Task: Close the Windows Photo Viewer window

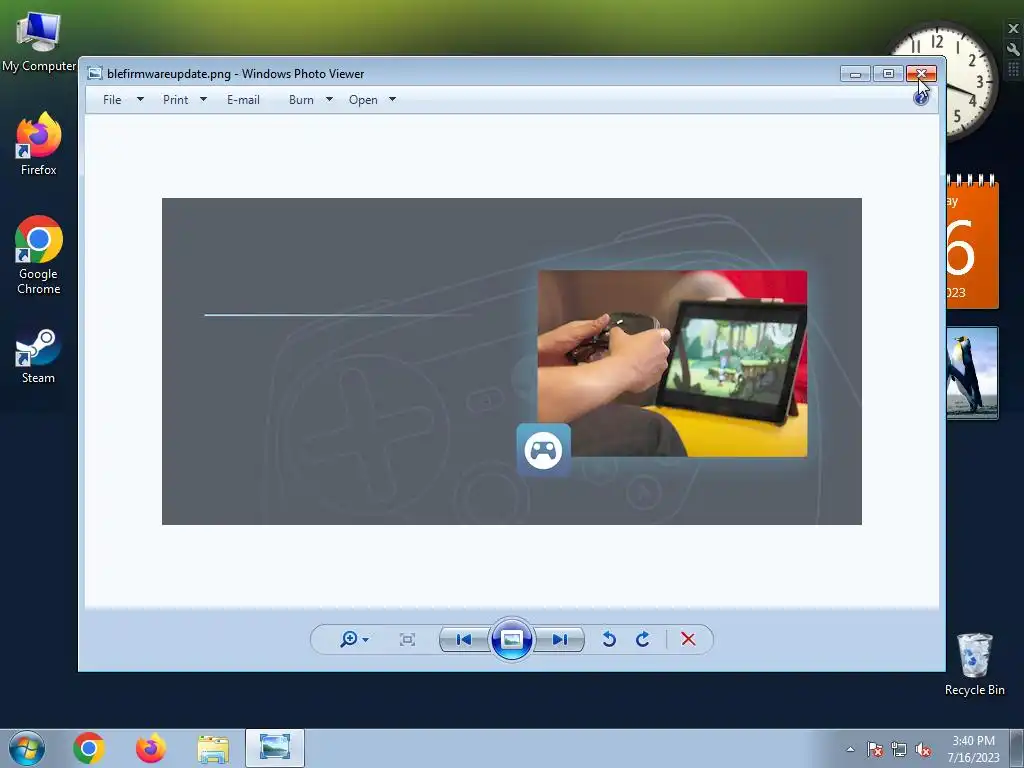Action: [921, 74]
